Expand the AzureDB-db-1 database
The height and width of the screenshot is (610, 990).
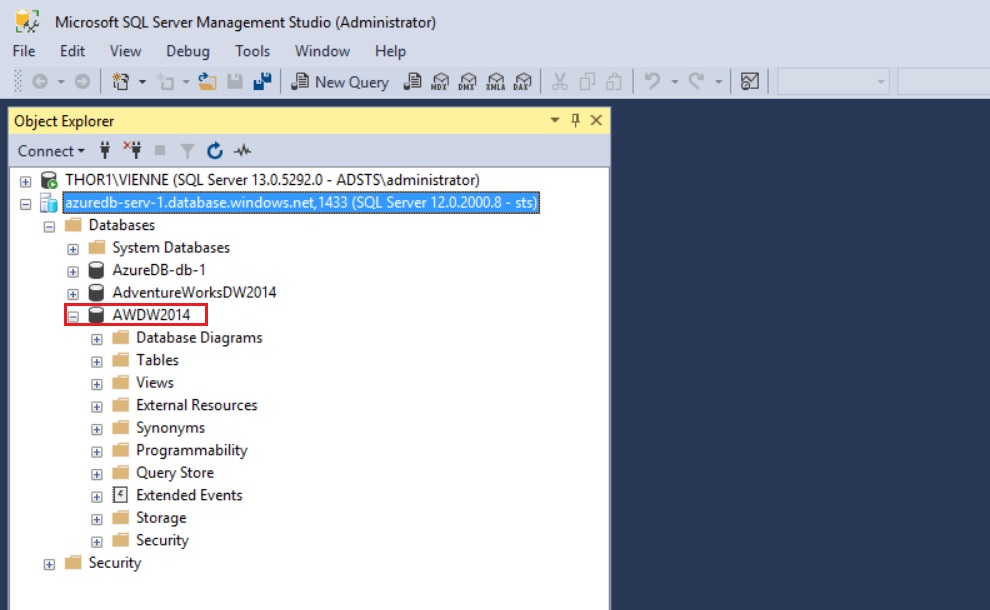73,272
